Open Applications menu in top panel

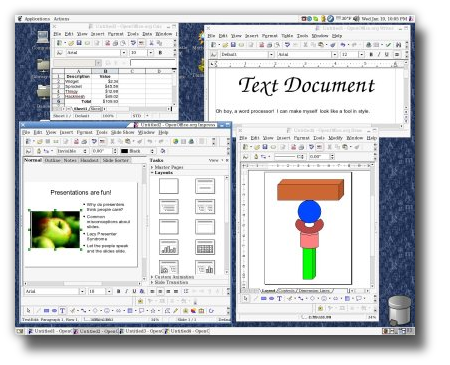click(x=37, y=19)
